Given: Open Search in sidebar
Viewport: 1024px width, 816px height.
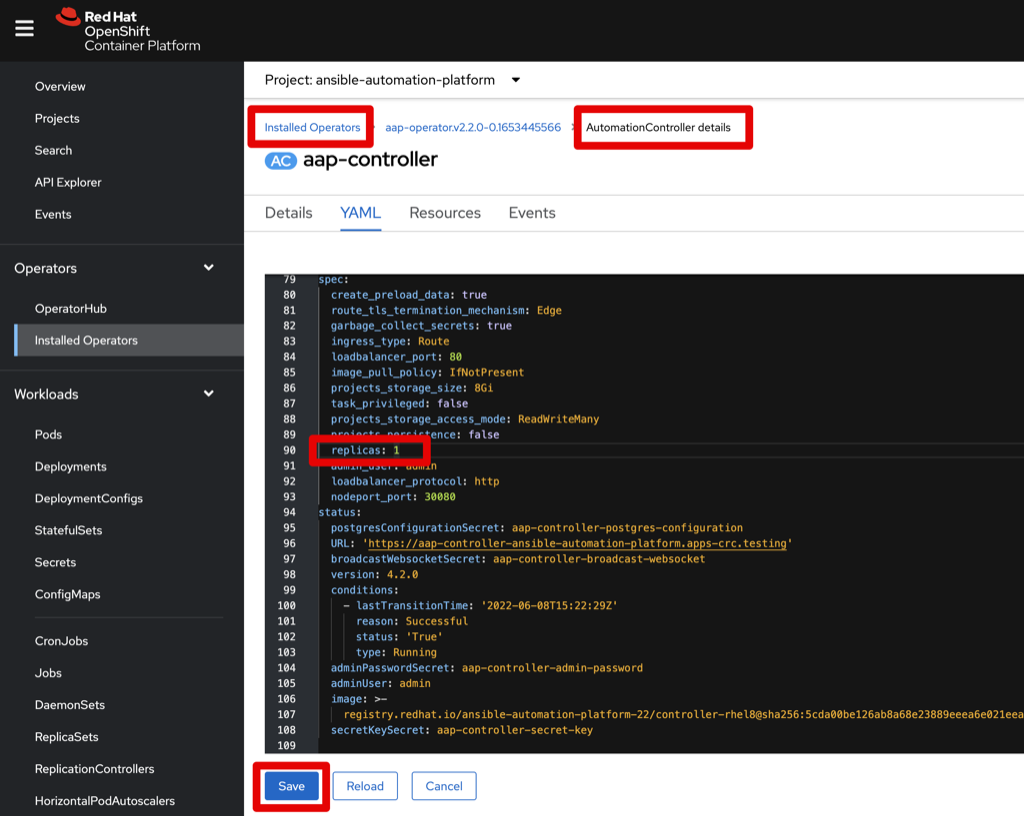Looking at the screenshot, I should (x=54, y=150).
